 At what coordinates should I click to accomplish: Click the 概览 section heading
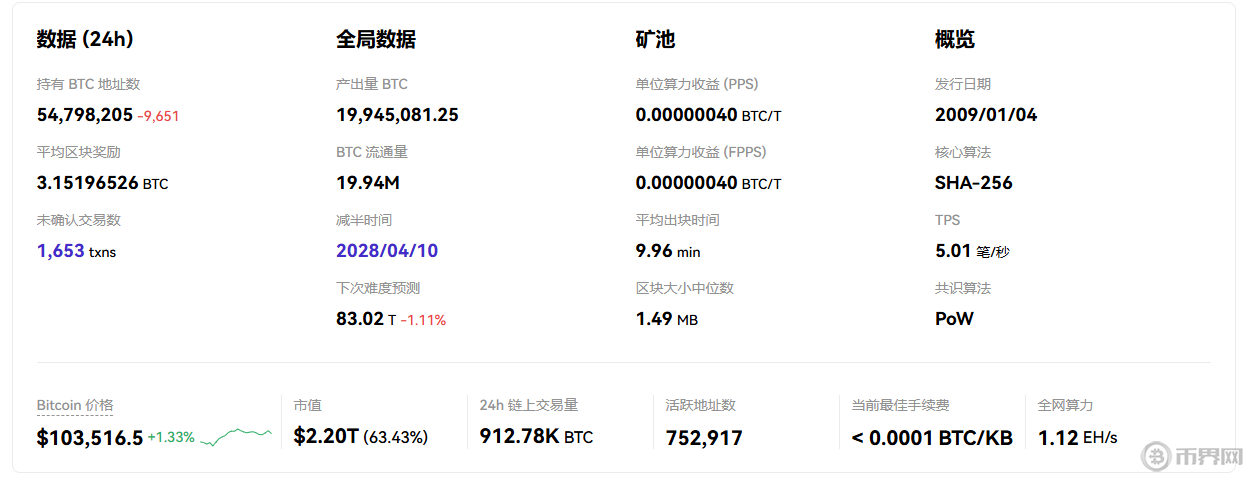[x=955, y=39]
